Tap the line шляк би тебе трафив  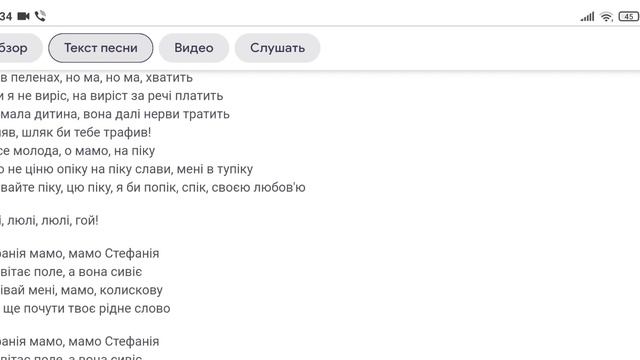pos(76,133)
